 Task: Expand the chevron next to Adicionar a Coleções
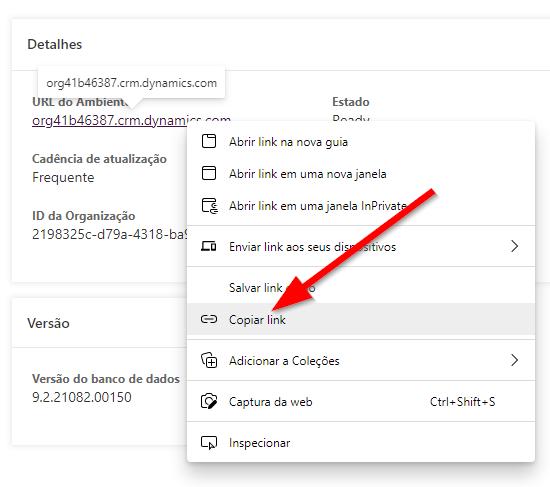tap(515, 360)
